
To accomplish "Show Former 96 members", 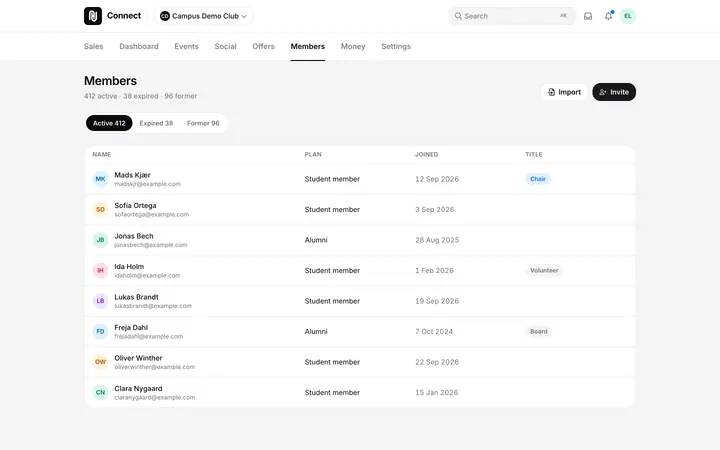I will 203,123.
